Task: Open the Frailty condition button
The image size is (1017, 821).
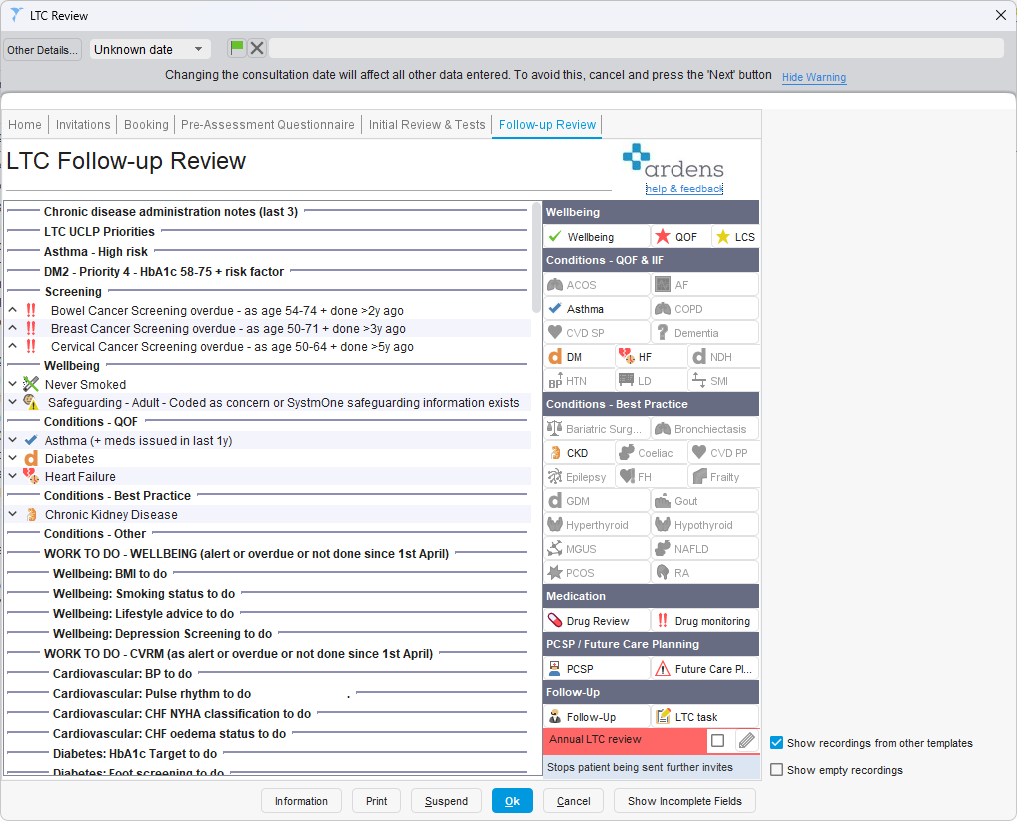Action: pyautogui.click(x=723, y=477)
